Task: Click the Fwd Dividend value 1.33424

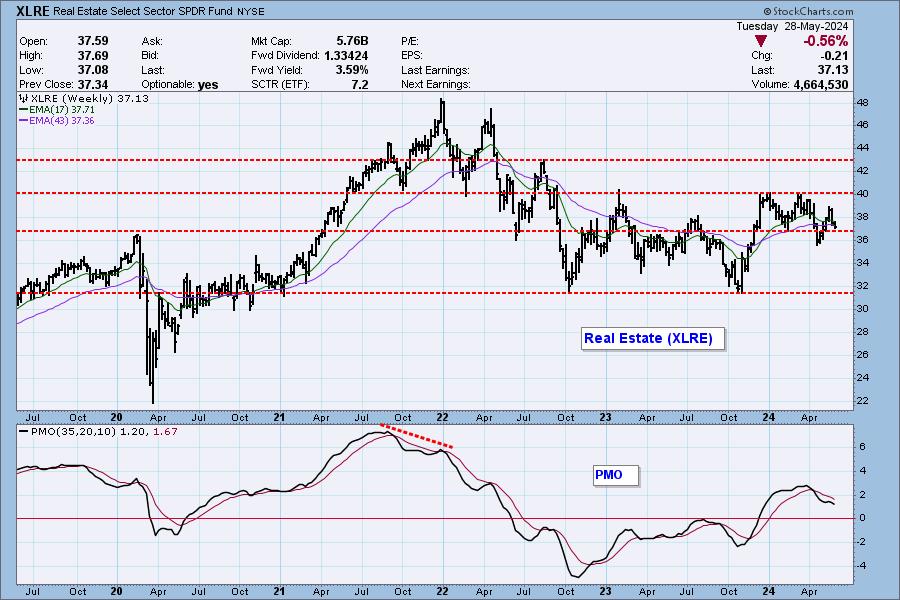Action: tap(346, 56)
